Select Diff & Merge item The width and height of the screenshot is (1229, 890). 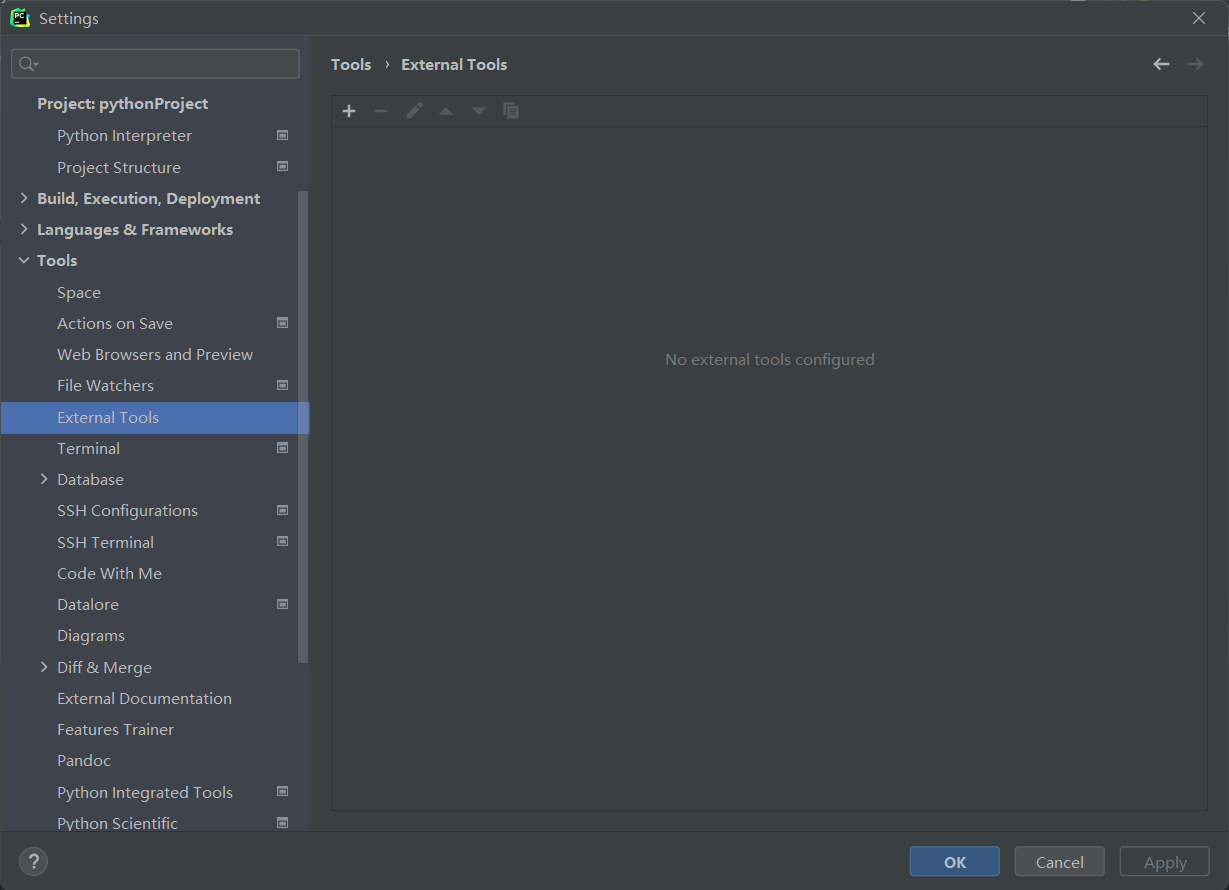click(104, 667)
